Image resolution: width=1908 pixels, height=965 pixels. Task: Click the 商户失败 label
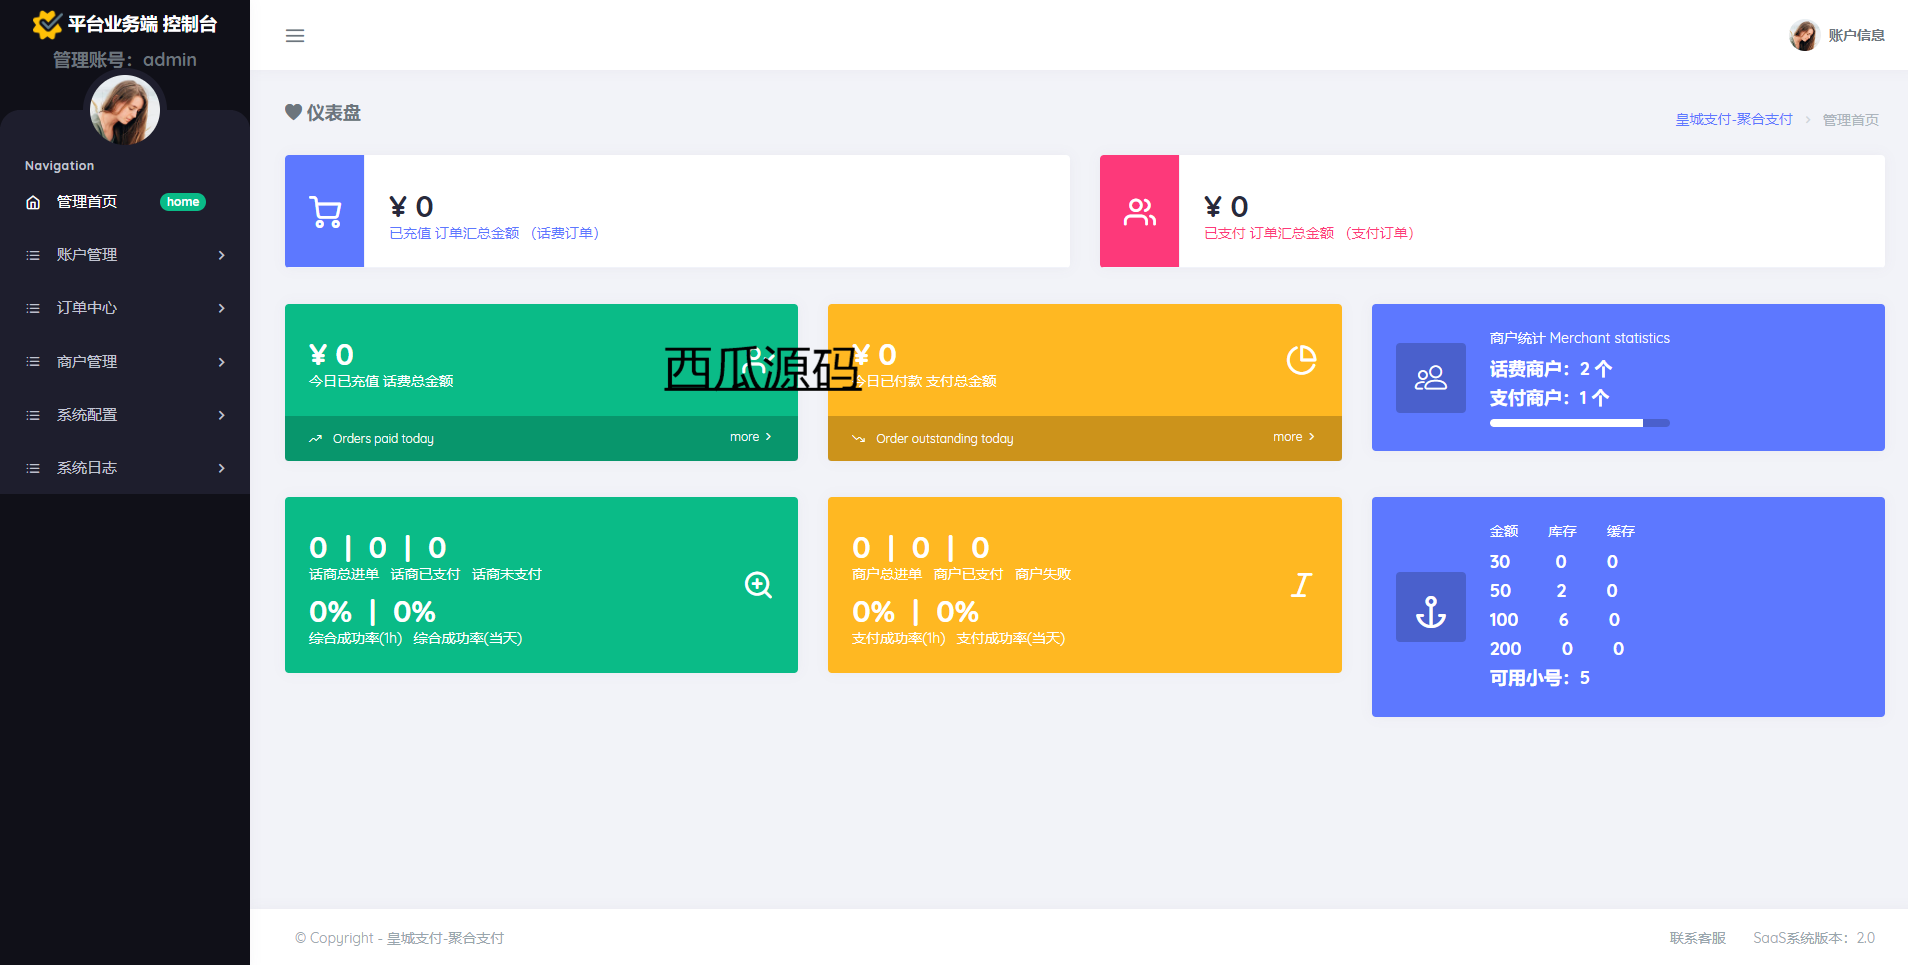coord(1043,574)
